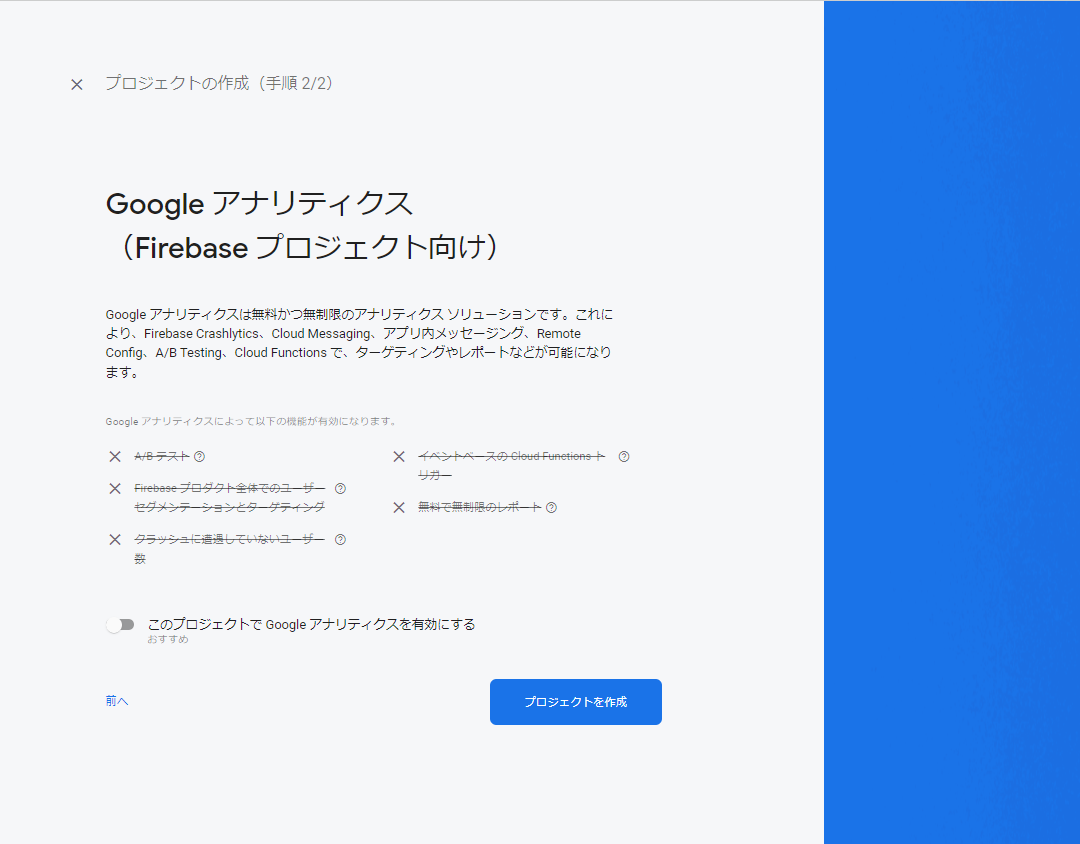Click the help icon for ユーザー セグメンテーション feature
This screenshot has width=1080, height=844.
[341, 488]
